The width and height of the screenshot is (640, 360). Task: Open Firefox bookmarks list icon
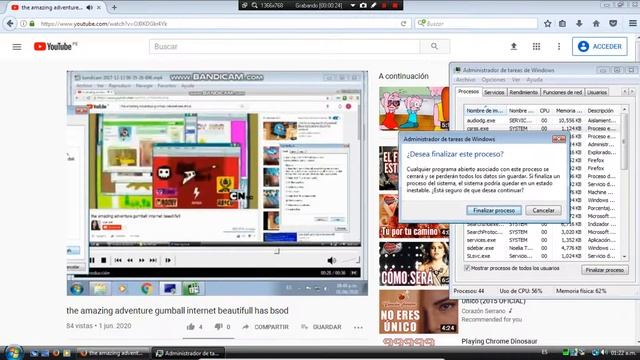click(562, 24)
